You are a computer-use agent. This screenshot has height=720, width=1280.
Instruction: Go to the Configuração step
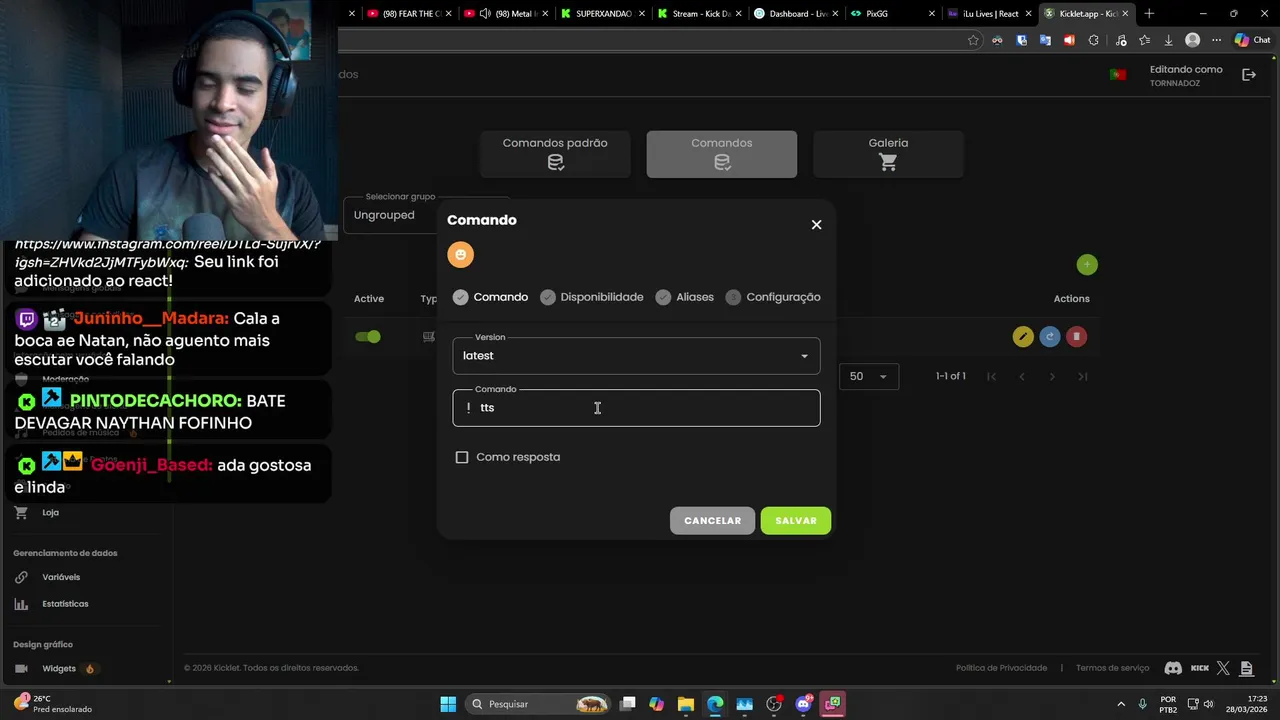[773, 297]
